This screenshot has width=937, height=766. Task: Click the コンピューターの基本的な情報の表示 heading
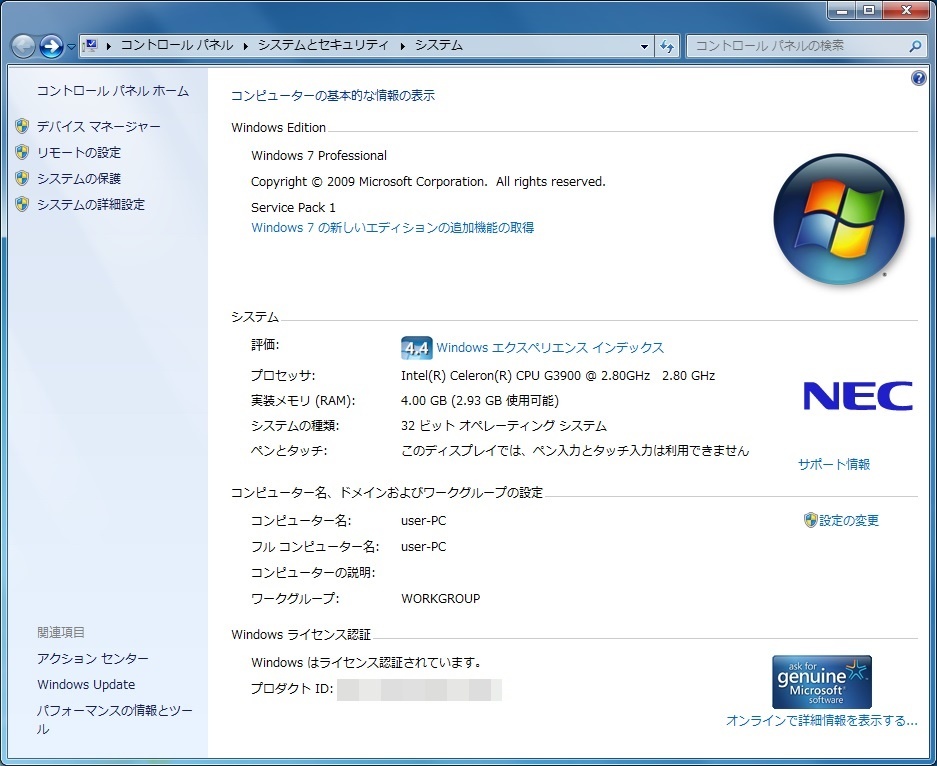[x=333, y=96]
